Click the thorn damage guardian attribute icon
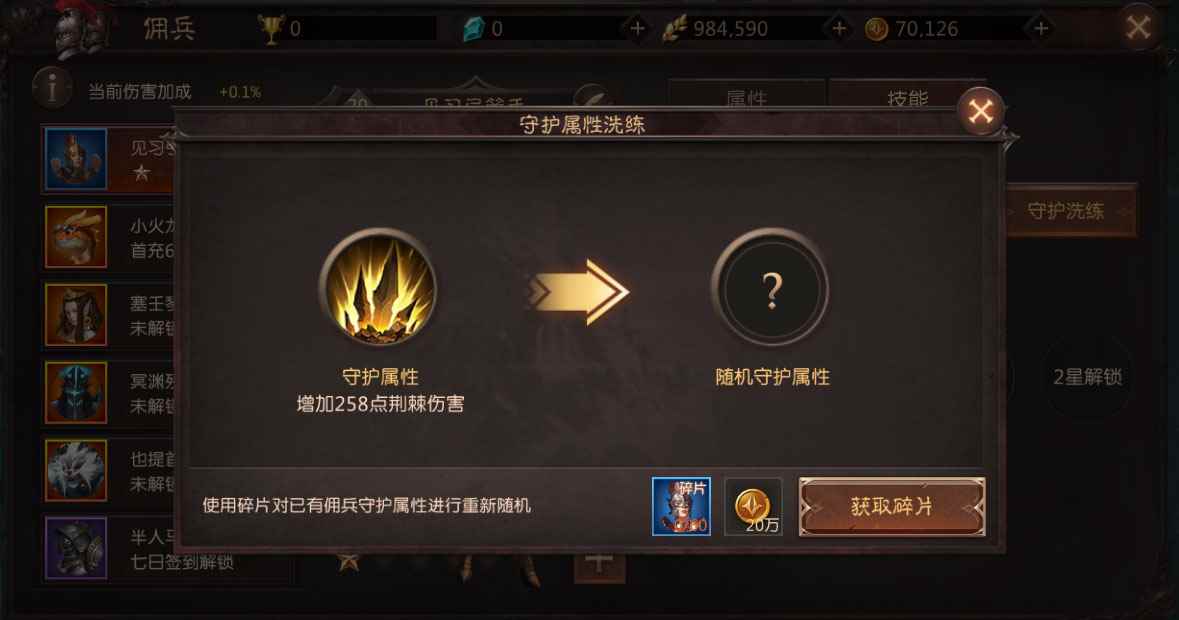The image size is (1179, 620). 379,287
